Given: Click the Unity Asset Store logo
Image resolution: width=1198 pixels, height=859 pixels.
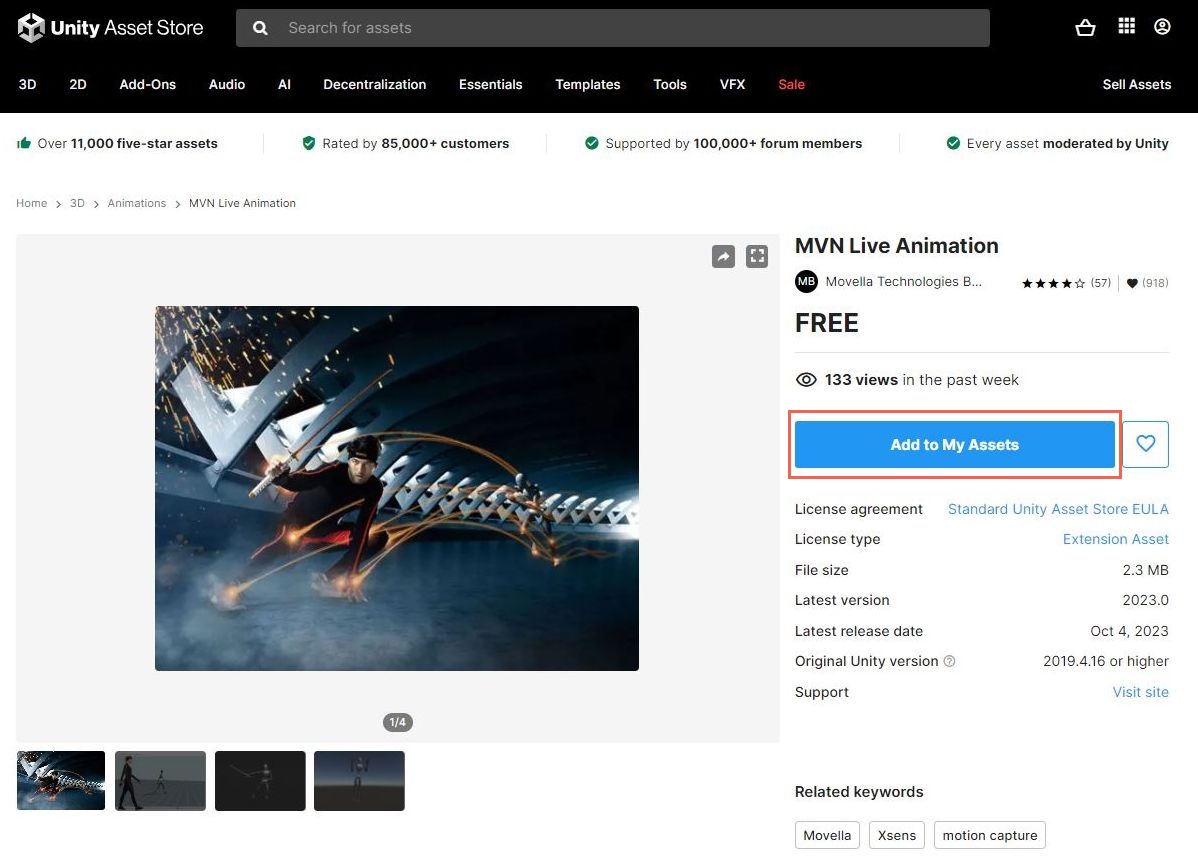Looking at the screenshot, I should 110,27.
